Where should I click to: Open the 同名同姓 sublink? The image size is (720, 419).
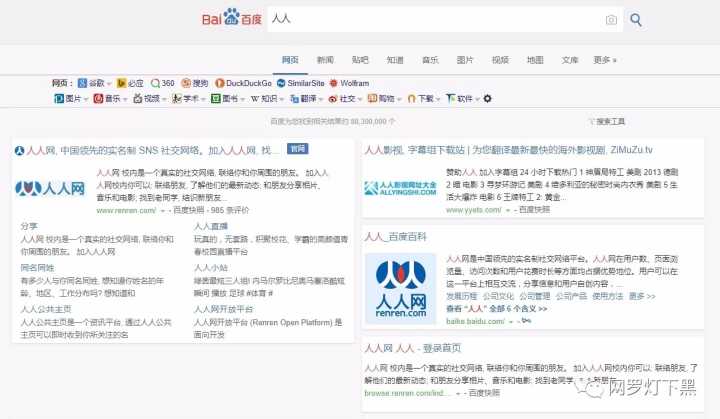[37, 267]
